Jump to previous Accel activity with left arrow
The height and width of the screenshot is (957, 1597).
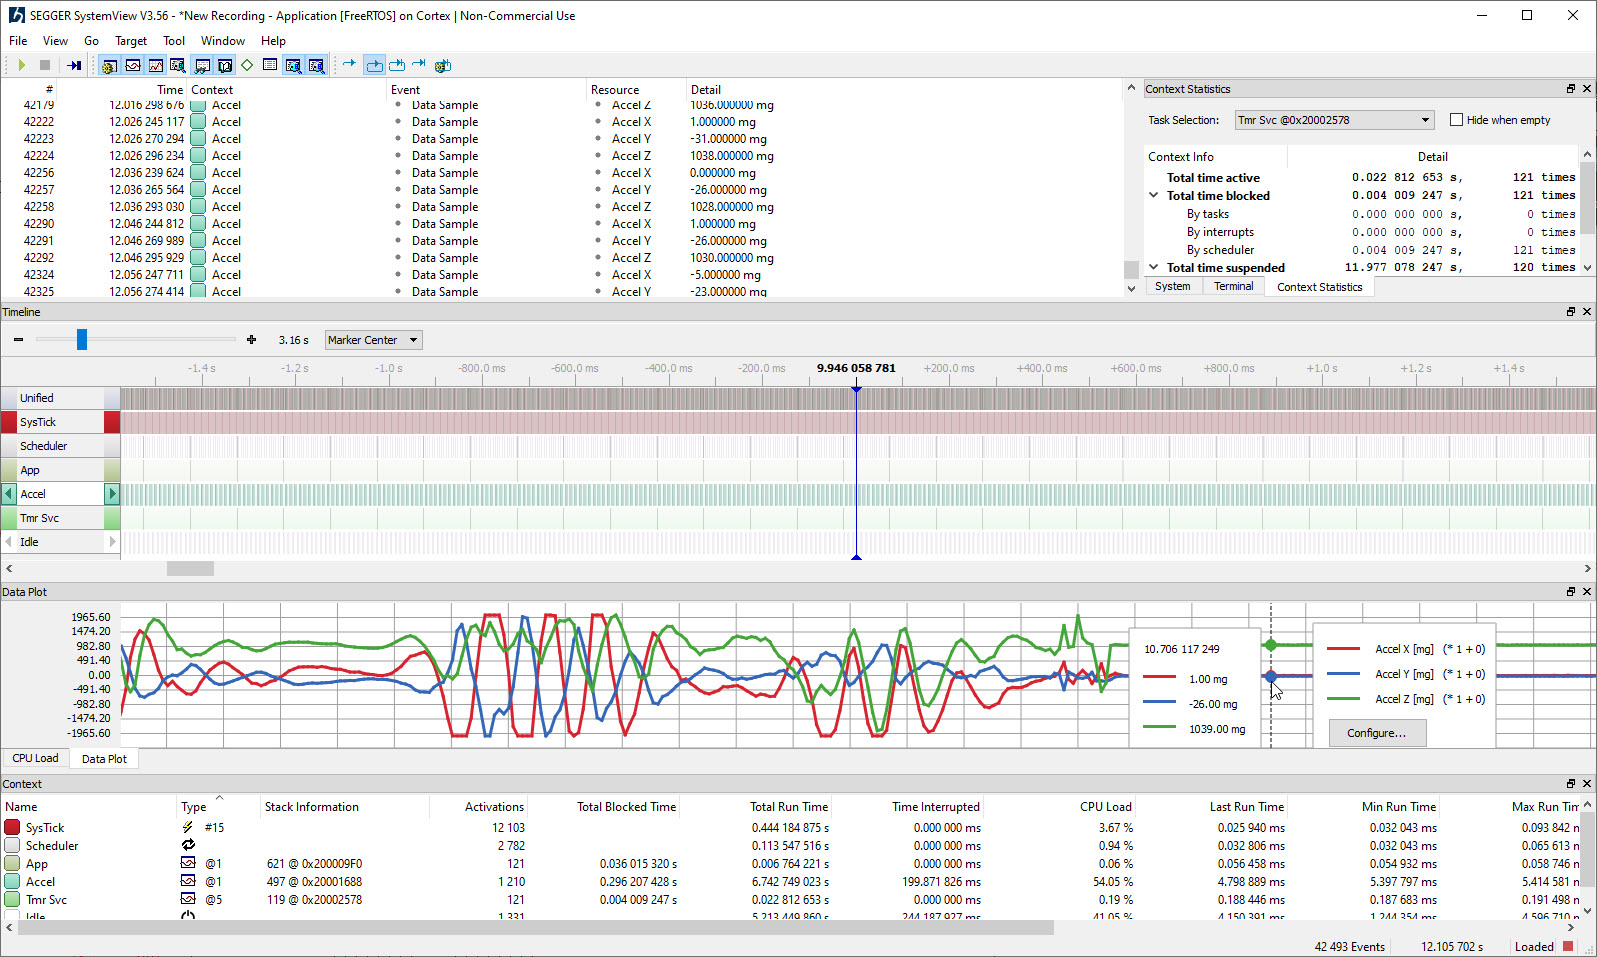(x=9, y=494)
